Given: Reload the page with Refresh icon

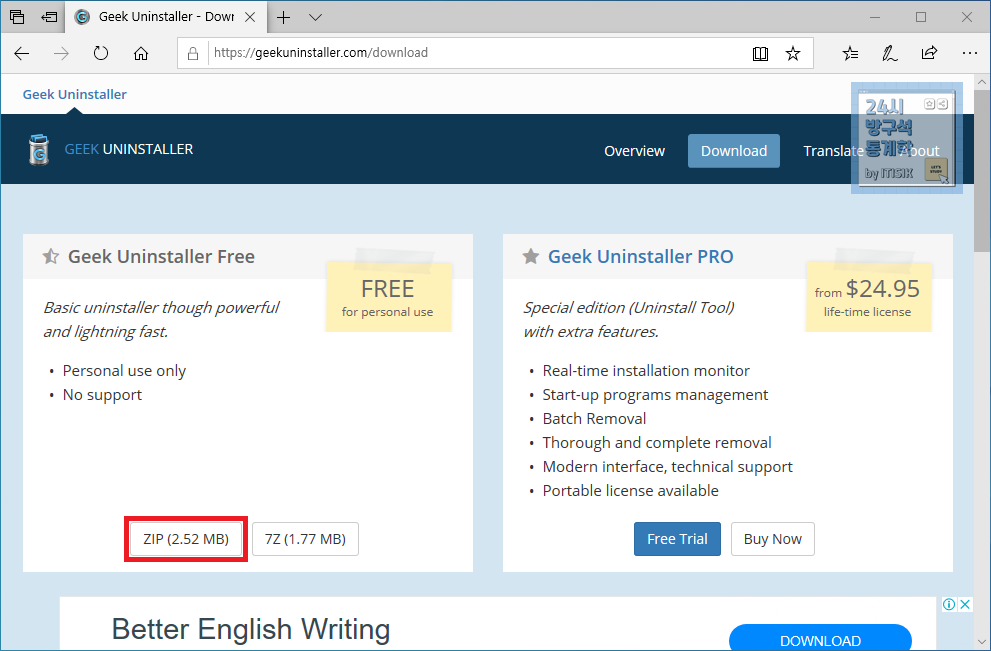Looking at the screenshot, I should pos(101,53).
